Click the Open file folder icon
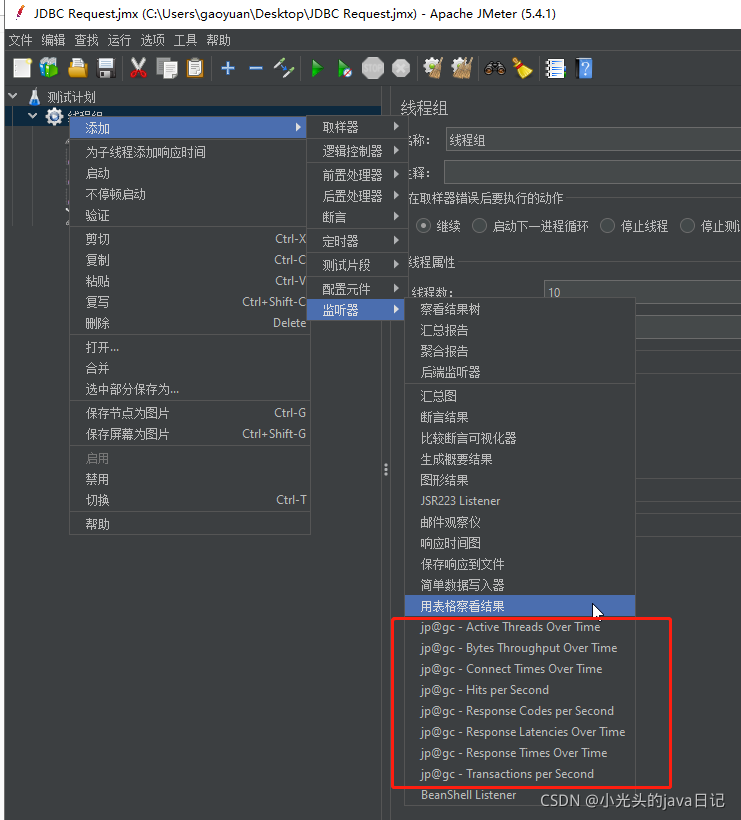The height and width of the screenshot is (820, 741). click(78, 69)
